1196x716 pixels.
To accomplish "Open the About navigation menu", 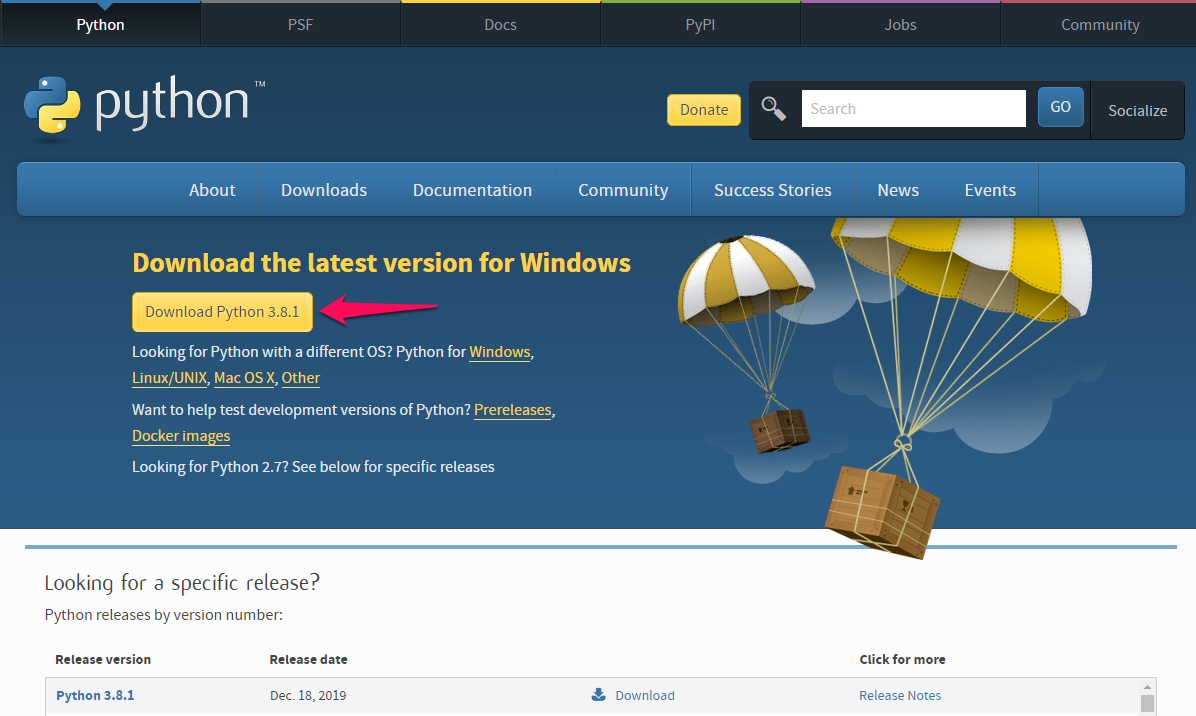I will (212, 190).
